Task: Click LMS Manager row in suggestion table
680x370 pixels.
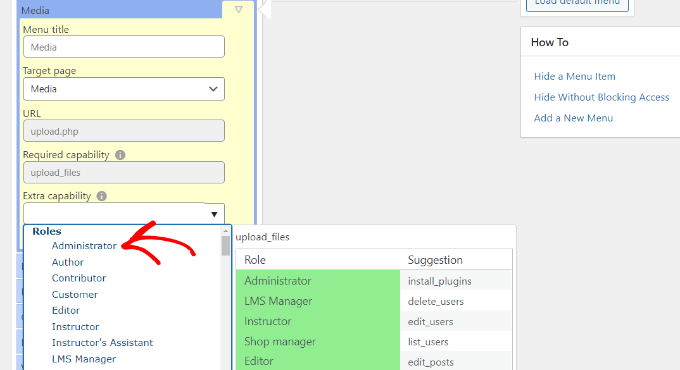Action: tap(318, 301)
